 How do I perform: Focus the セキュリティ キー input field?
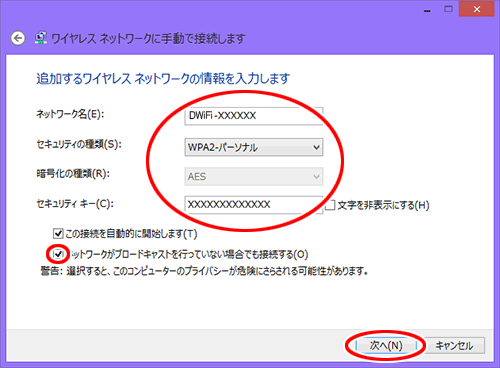(254, 204)
